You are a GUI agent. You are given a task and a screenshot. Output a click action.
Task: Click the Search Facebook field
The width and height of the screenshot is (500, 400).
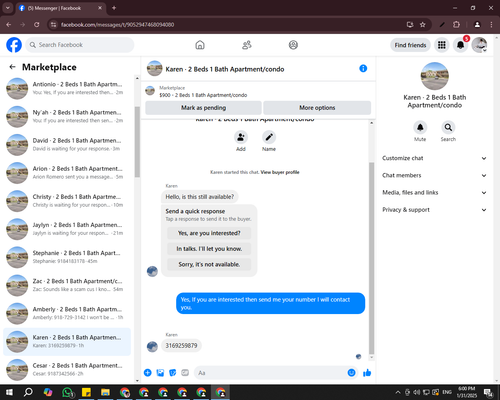coord(80,45)
